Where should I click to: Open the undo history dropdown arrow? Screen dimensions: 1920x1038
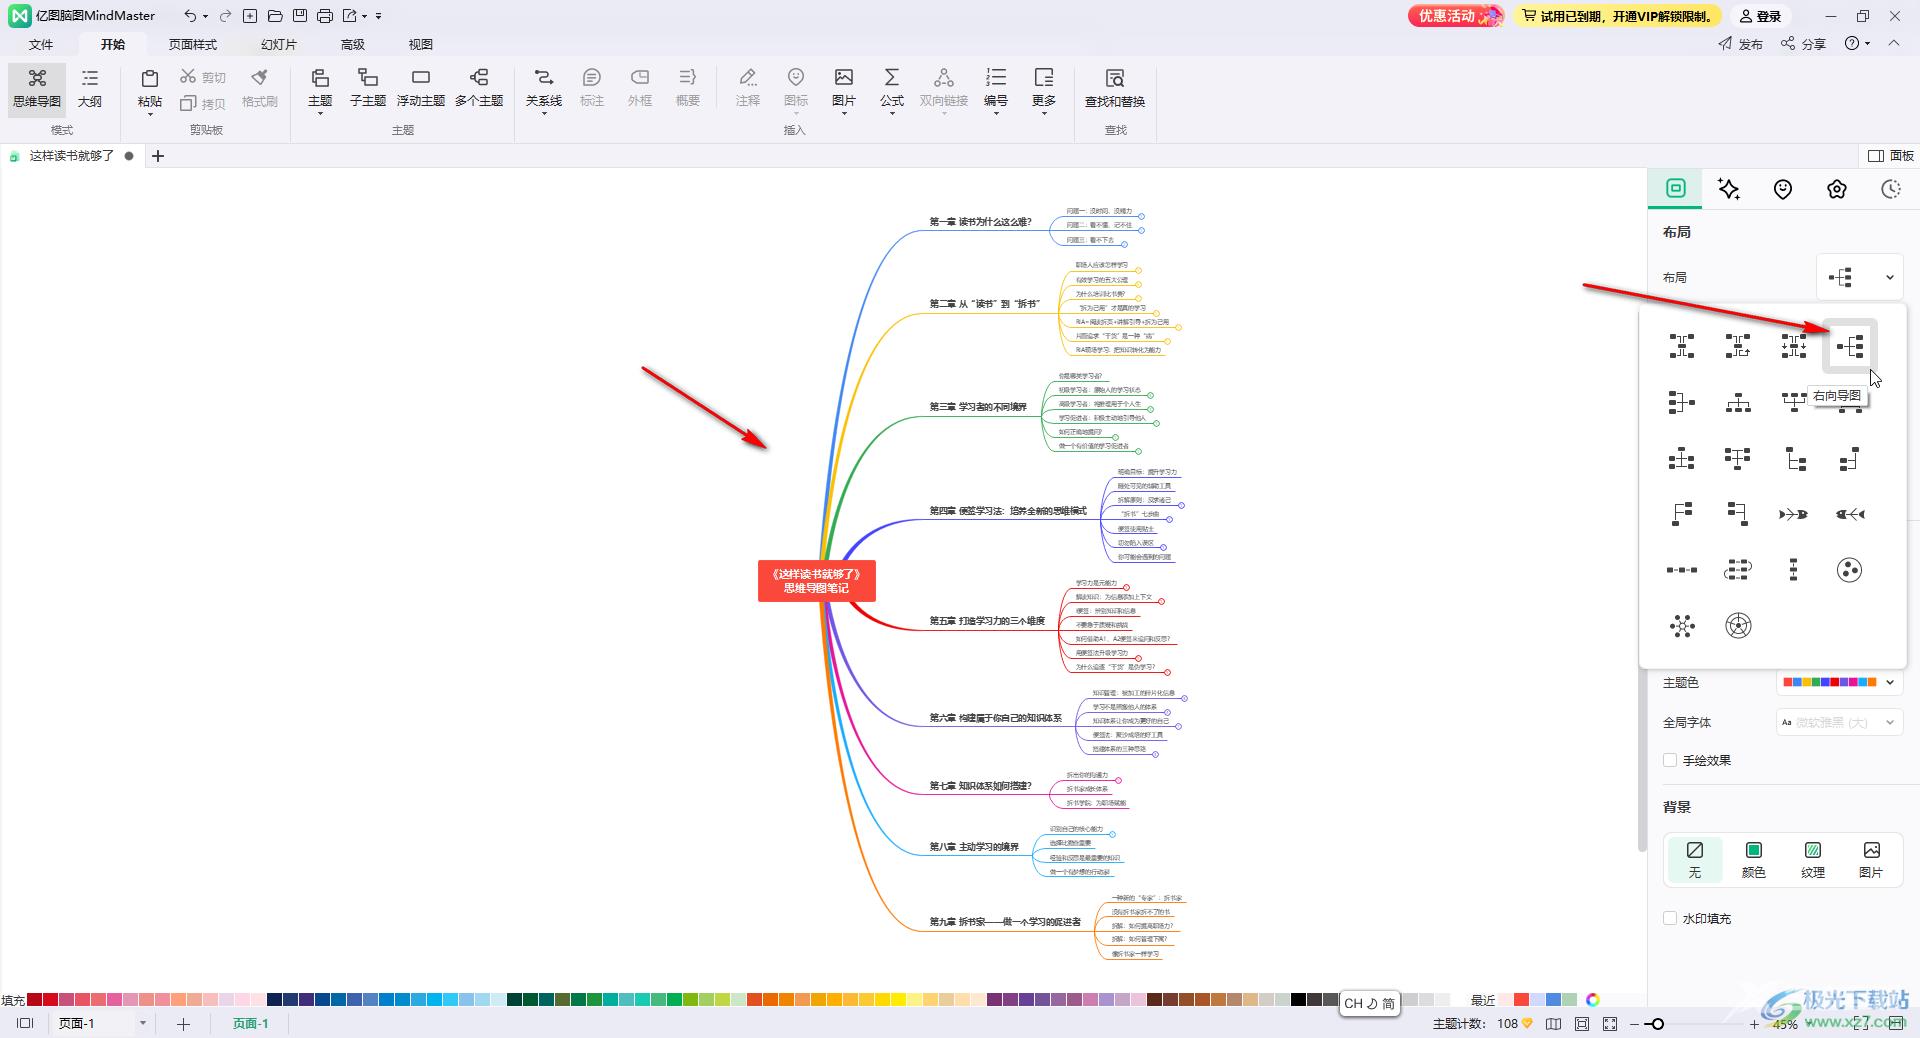coord(205,16)
